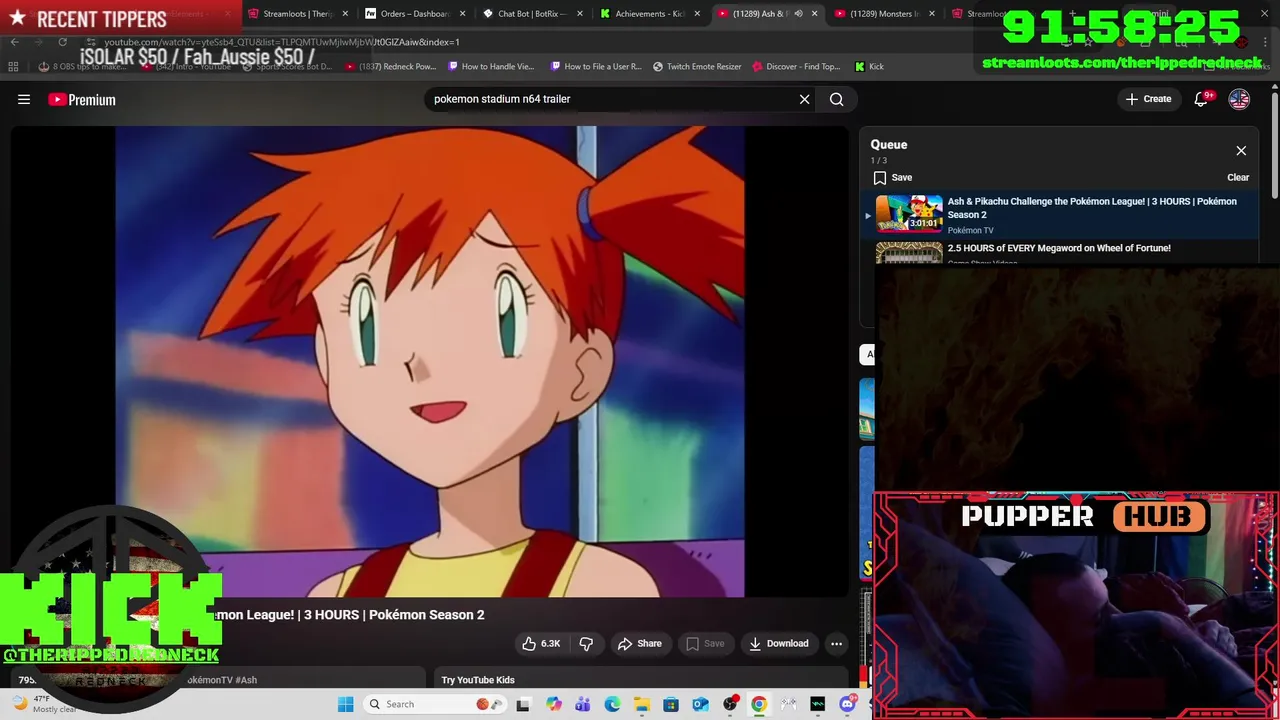Viewport: 1280px width, 720px height.
Task: Open the Create menu
Action: tap(1148, 99)
